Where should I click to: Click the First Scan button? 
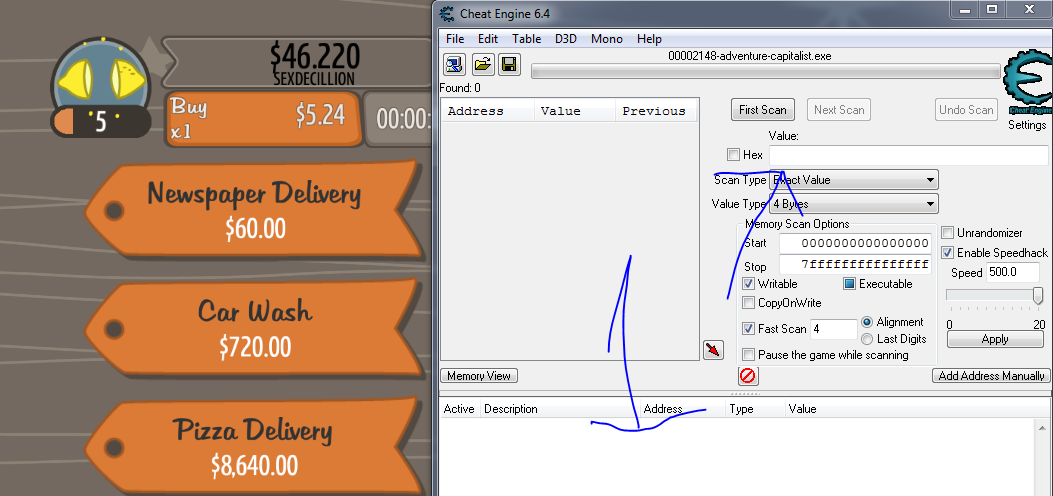pos(763,110)
